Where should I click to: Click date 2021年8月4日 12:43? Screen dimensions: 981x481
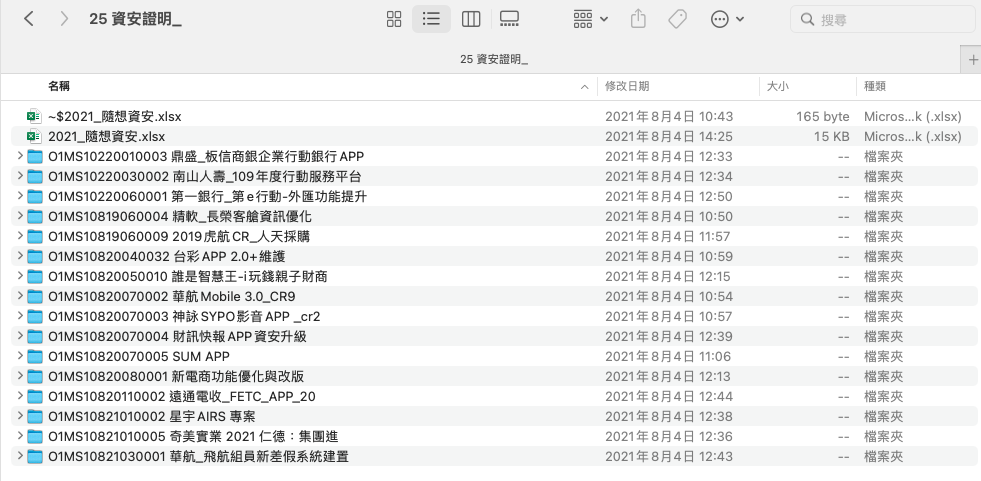pyautogui.click(x=669, y=456)
